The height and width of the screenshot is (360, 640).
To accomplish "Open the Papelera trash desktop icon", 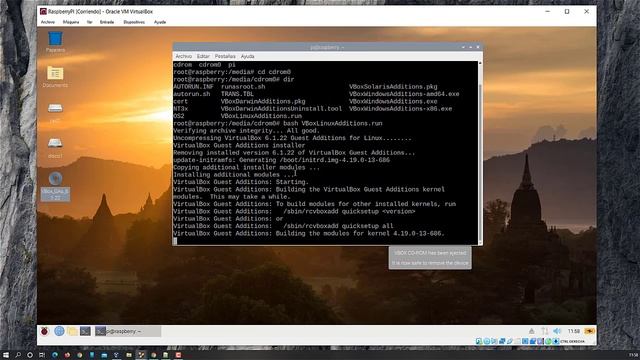I will click(55, 42).
